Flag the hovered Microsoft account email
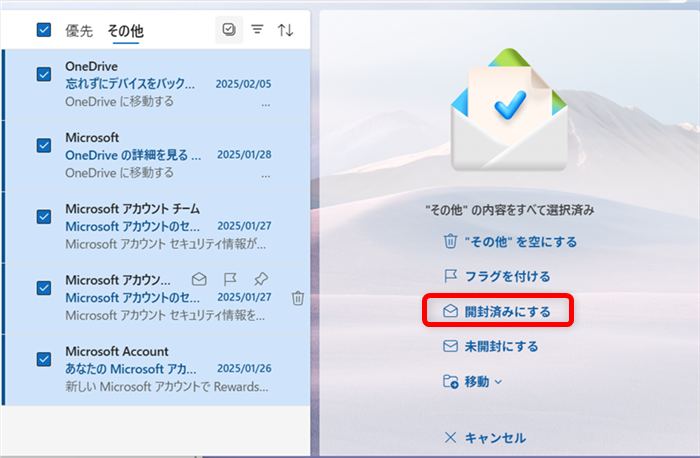Image resolution: width=700 pixels, height=458 pixels. click(x=230, y=280)
